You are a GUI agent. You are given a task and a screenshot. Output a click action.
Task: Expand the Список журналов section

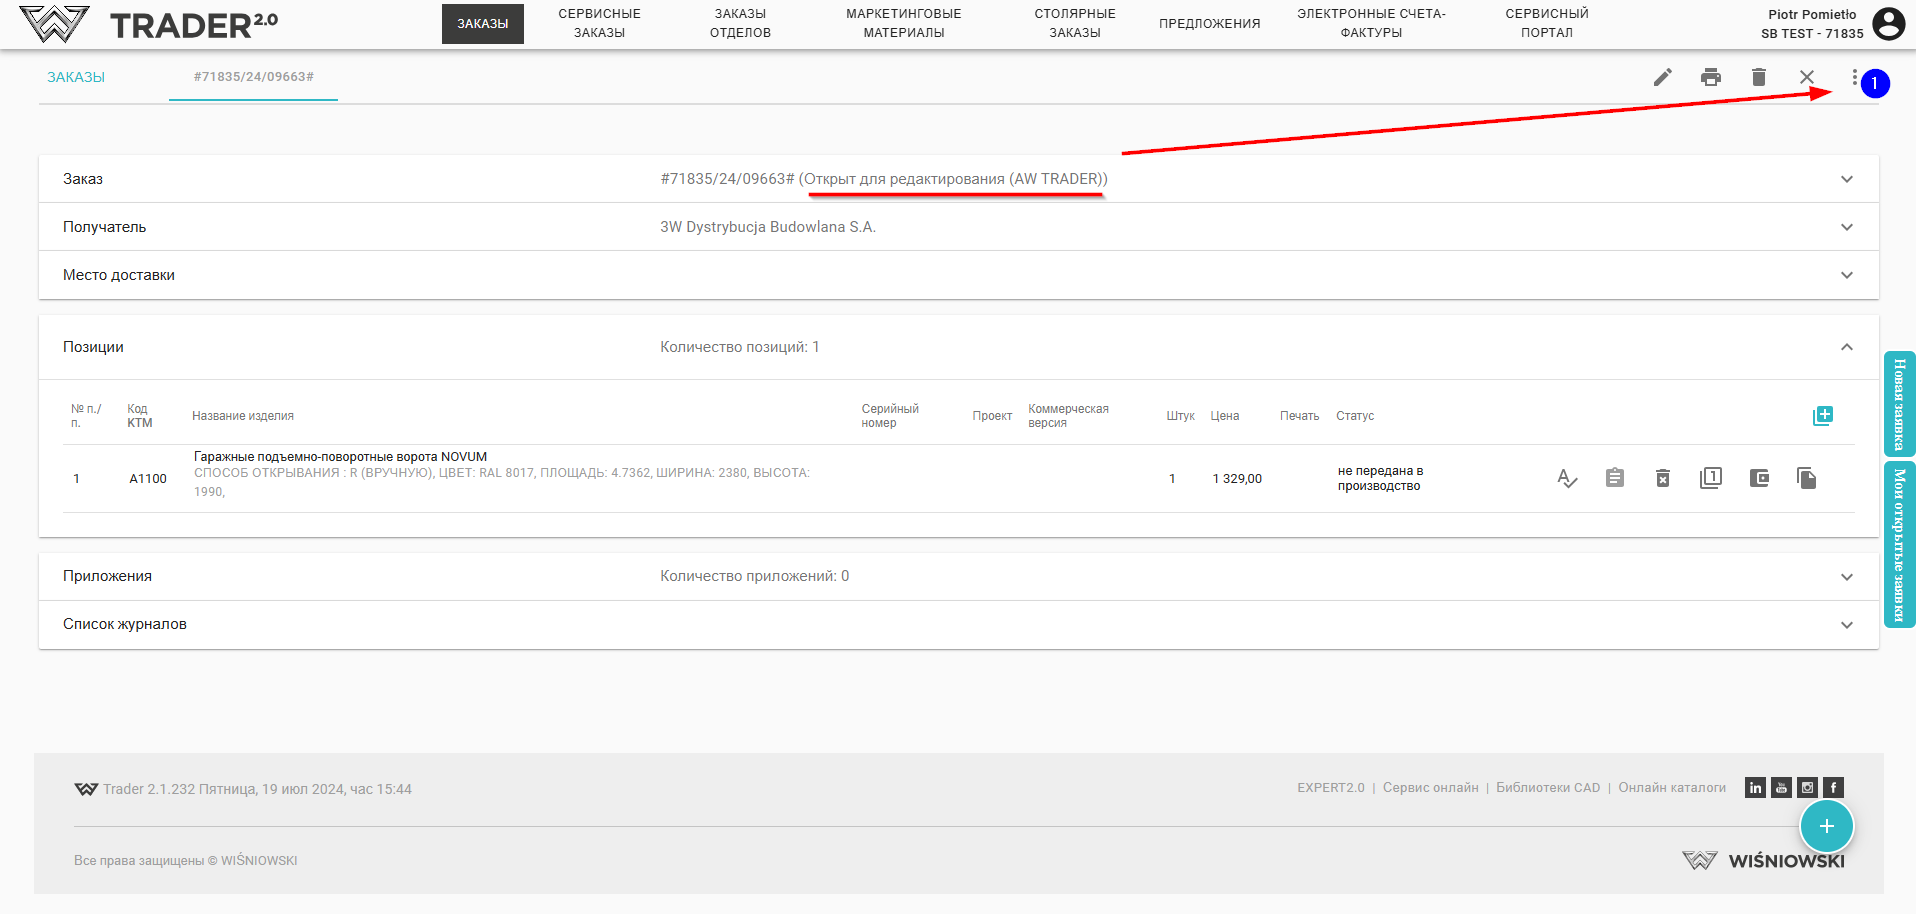coord(1846,625)
